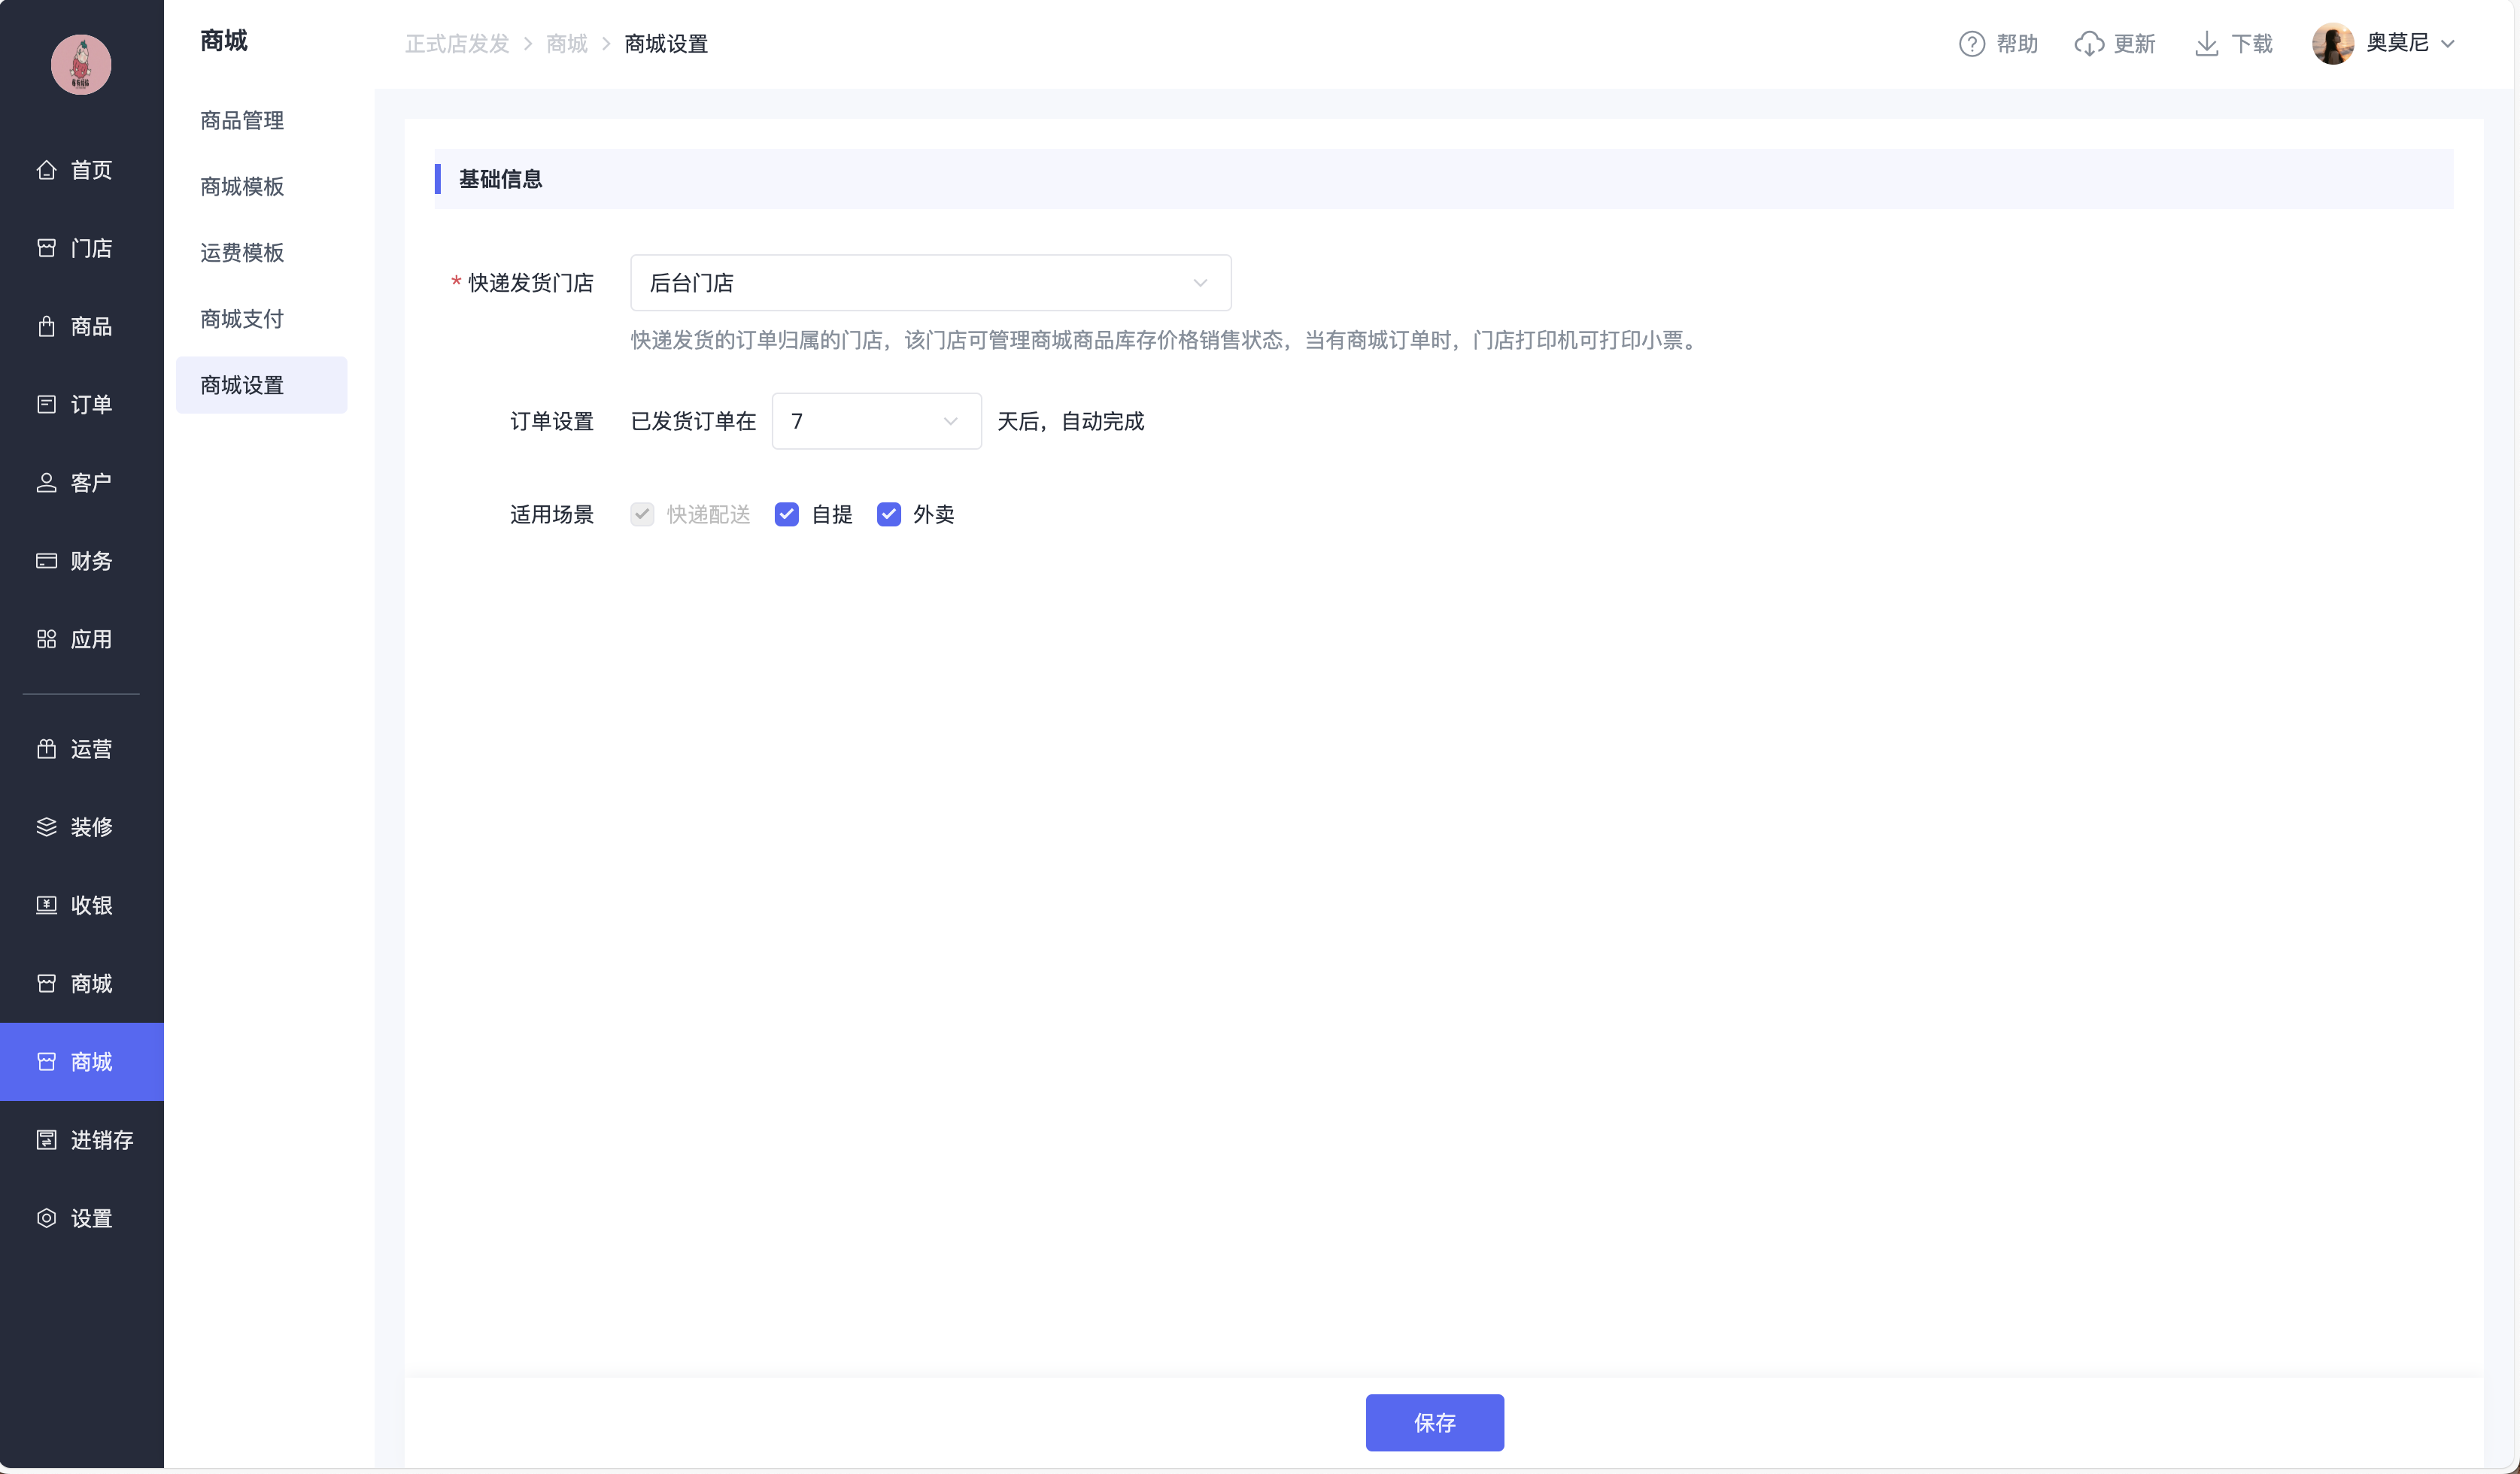The width and height of the screenshot is (2520, 1474).
Task: Click the 设置 settings icon
Action: pos(46,1218)
